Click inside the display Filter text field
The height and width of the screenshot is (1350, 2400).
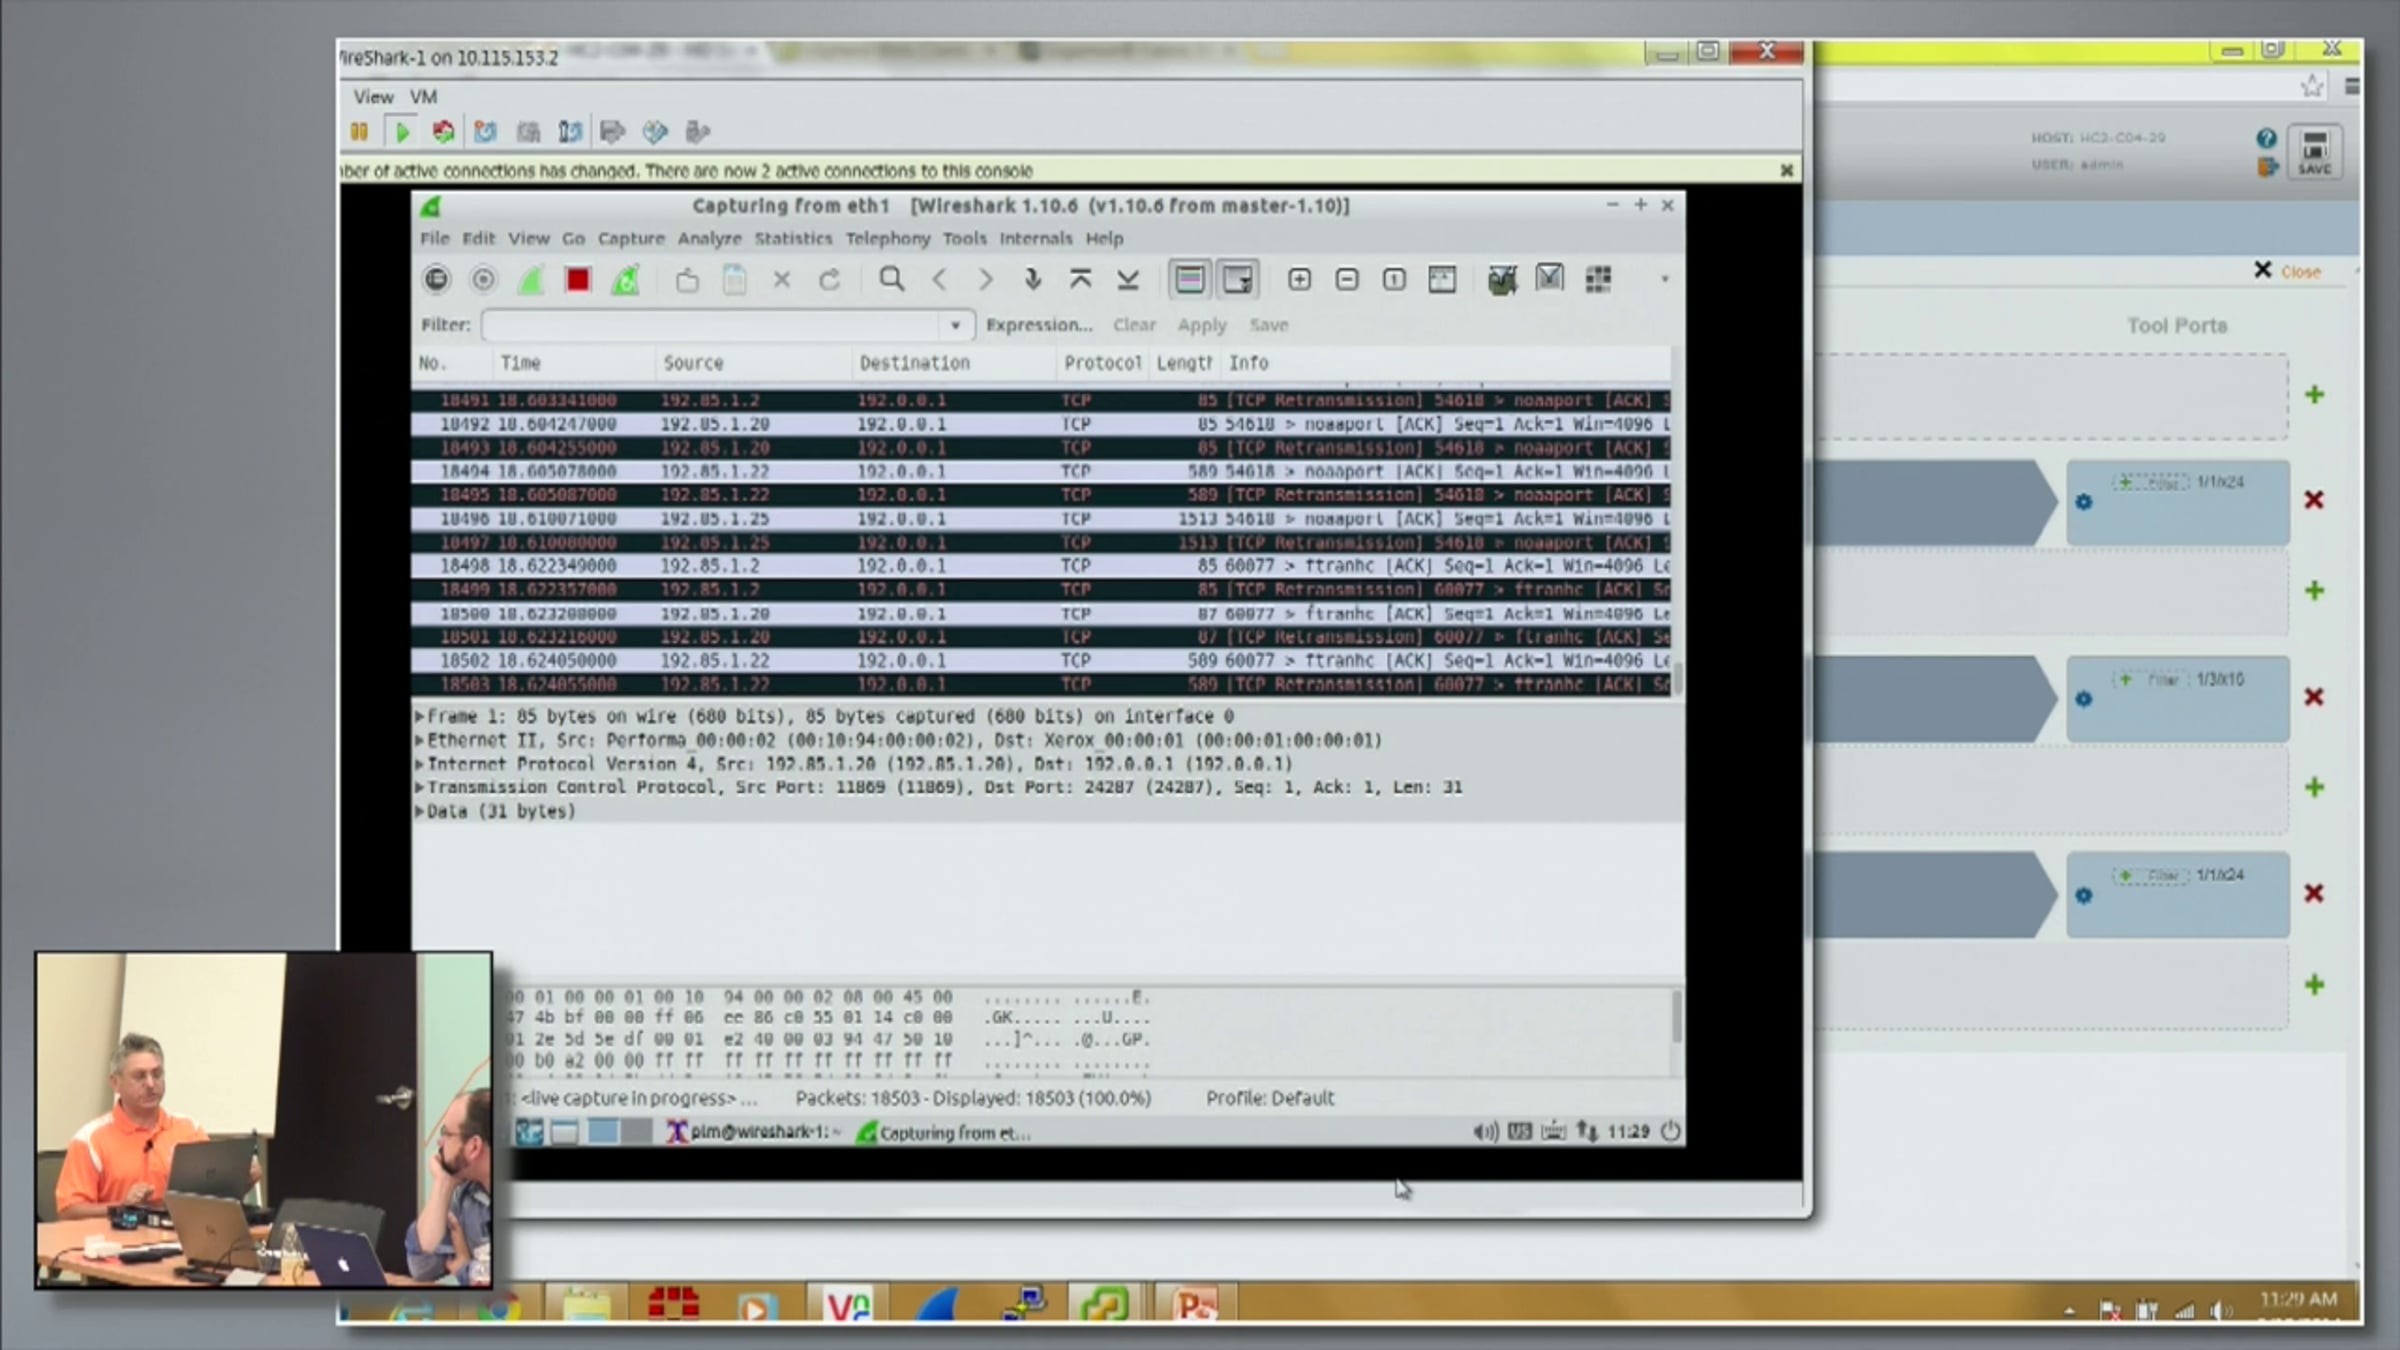coord(710,325)
